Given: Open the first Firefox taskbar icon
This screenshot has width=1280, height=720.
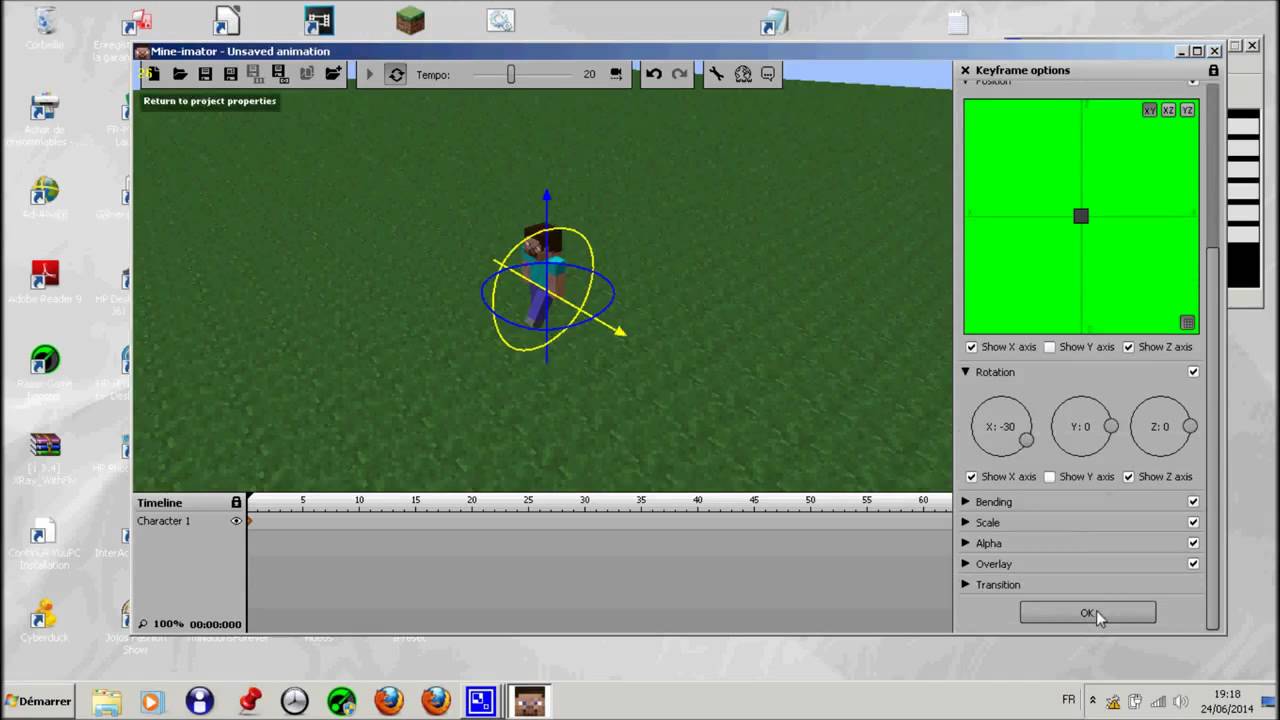Looking at the screenshot, I should click(x=388, y=701).
